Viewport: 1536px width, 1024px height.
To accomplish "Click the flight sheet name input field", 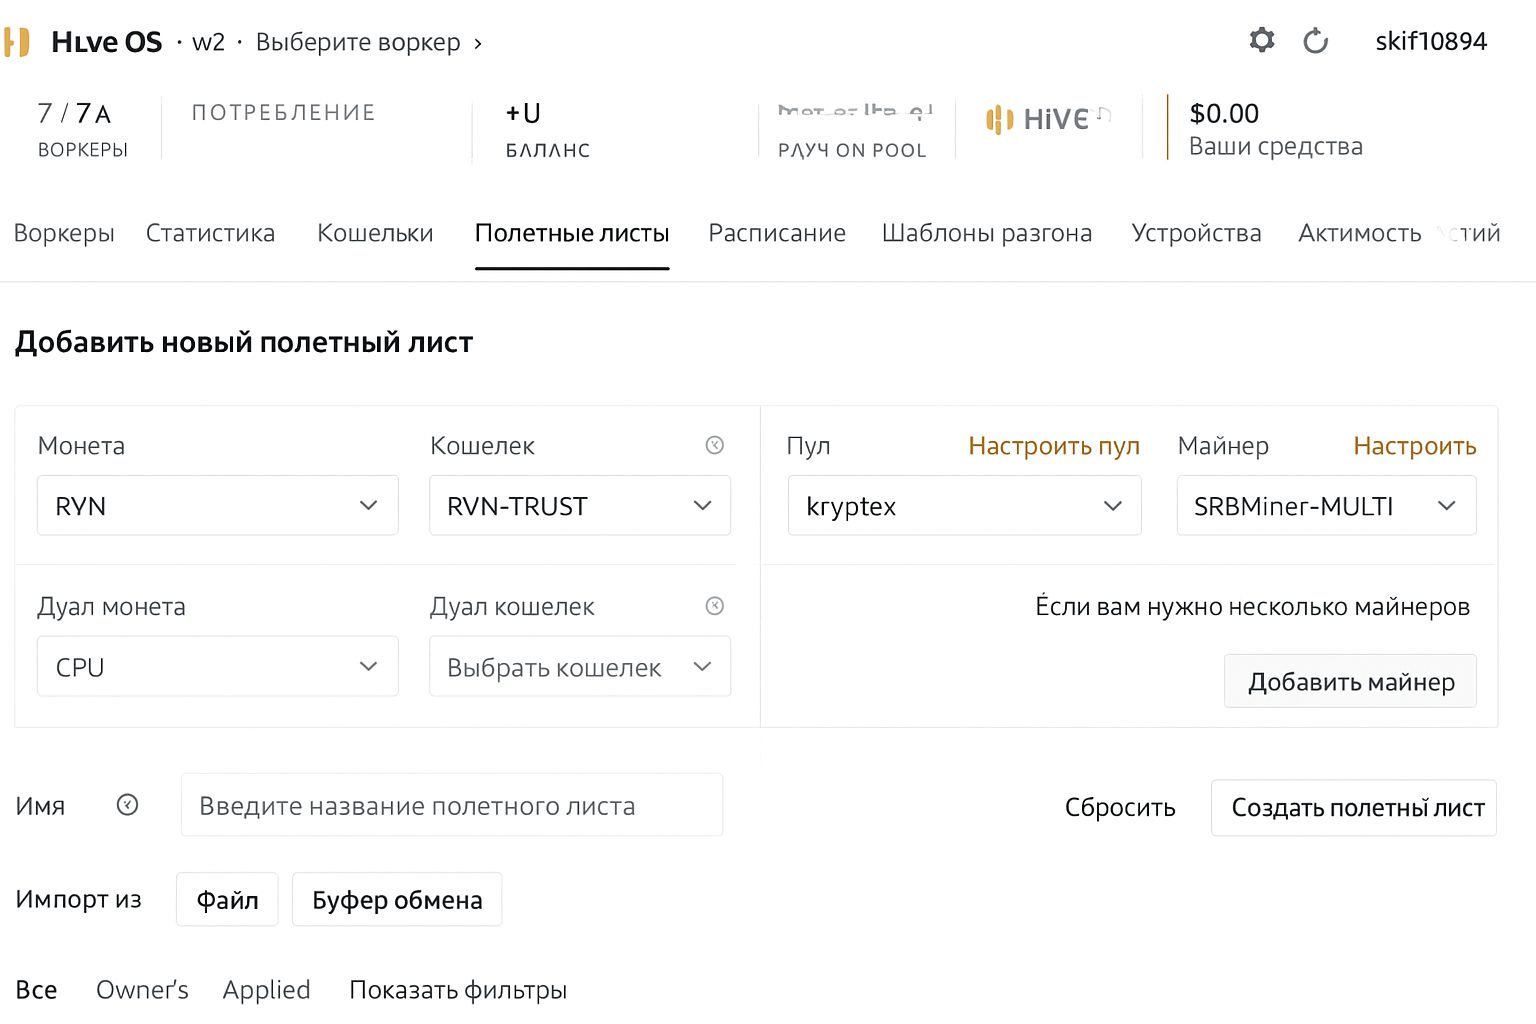I will click(x=451, y=805).
